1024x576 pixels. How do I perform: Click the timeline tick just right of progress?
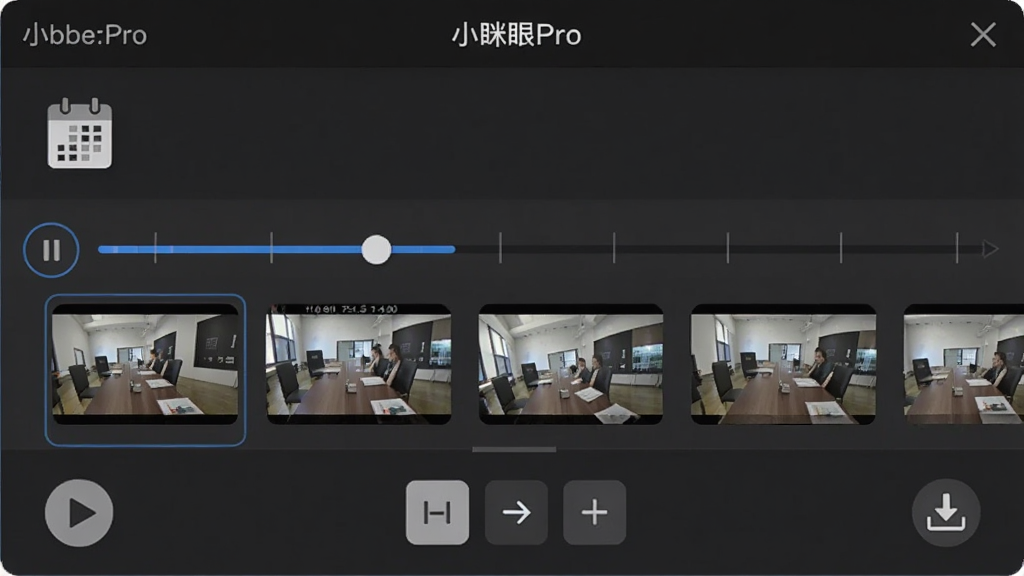click(500, 248)
